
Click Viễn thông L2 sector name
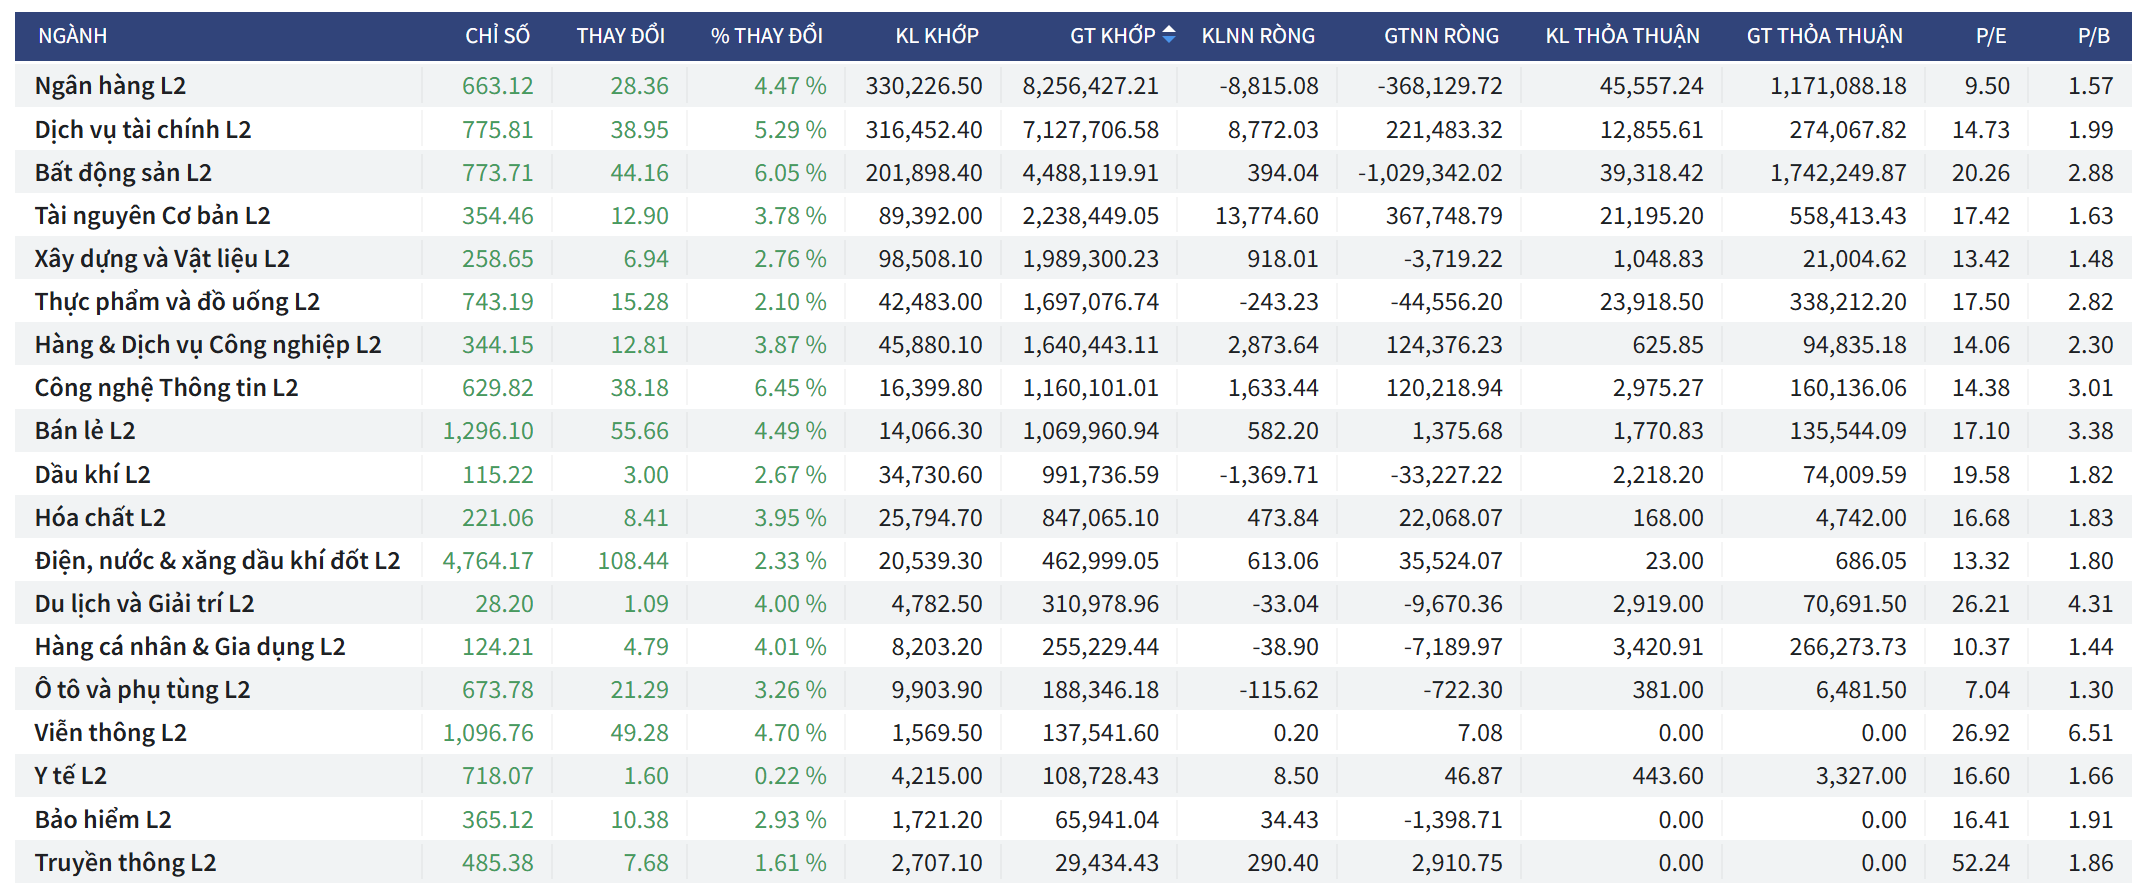(110, 733)
